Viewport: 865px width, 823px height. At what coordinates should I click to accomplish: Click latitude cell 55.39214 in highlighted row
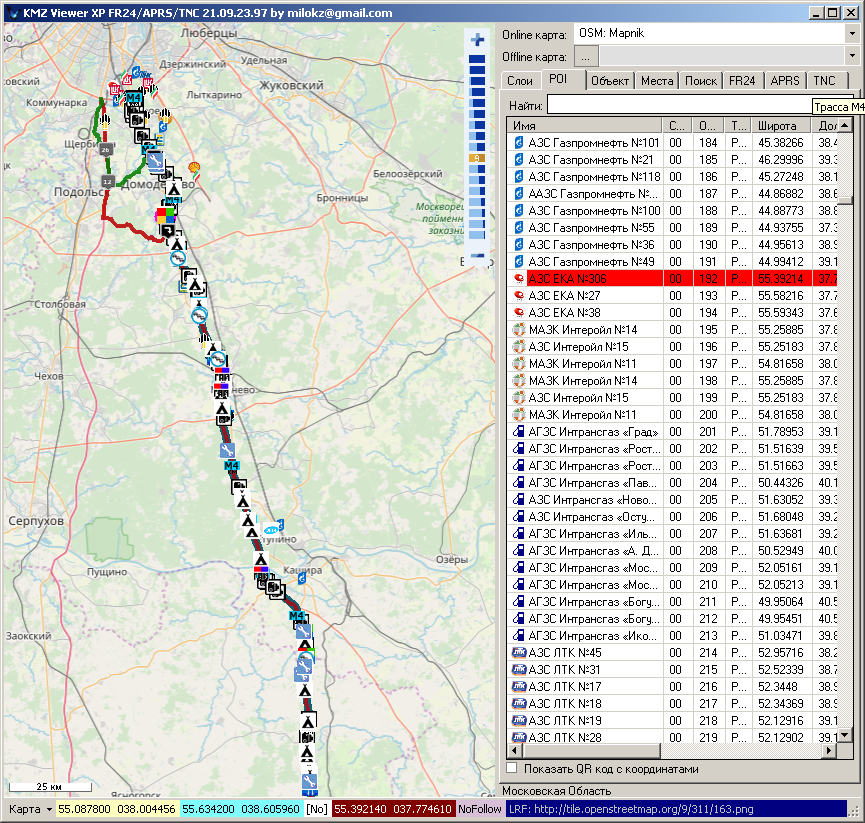[x=781, y=279]
